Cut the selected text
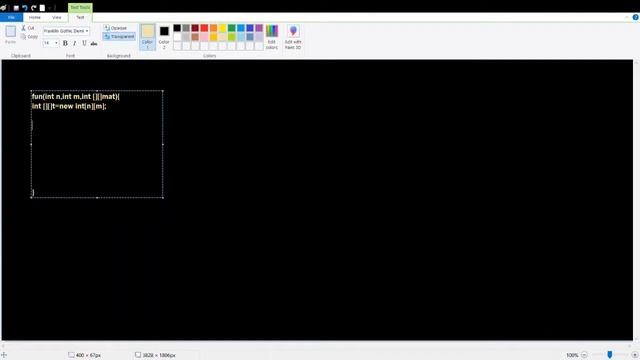Viewport: 640px width, 360px height. [x=28, y=28]
